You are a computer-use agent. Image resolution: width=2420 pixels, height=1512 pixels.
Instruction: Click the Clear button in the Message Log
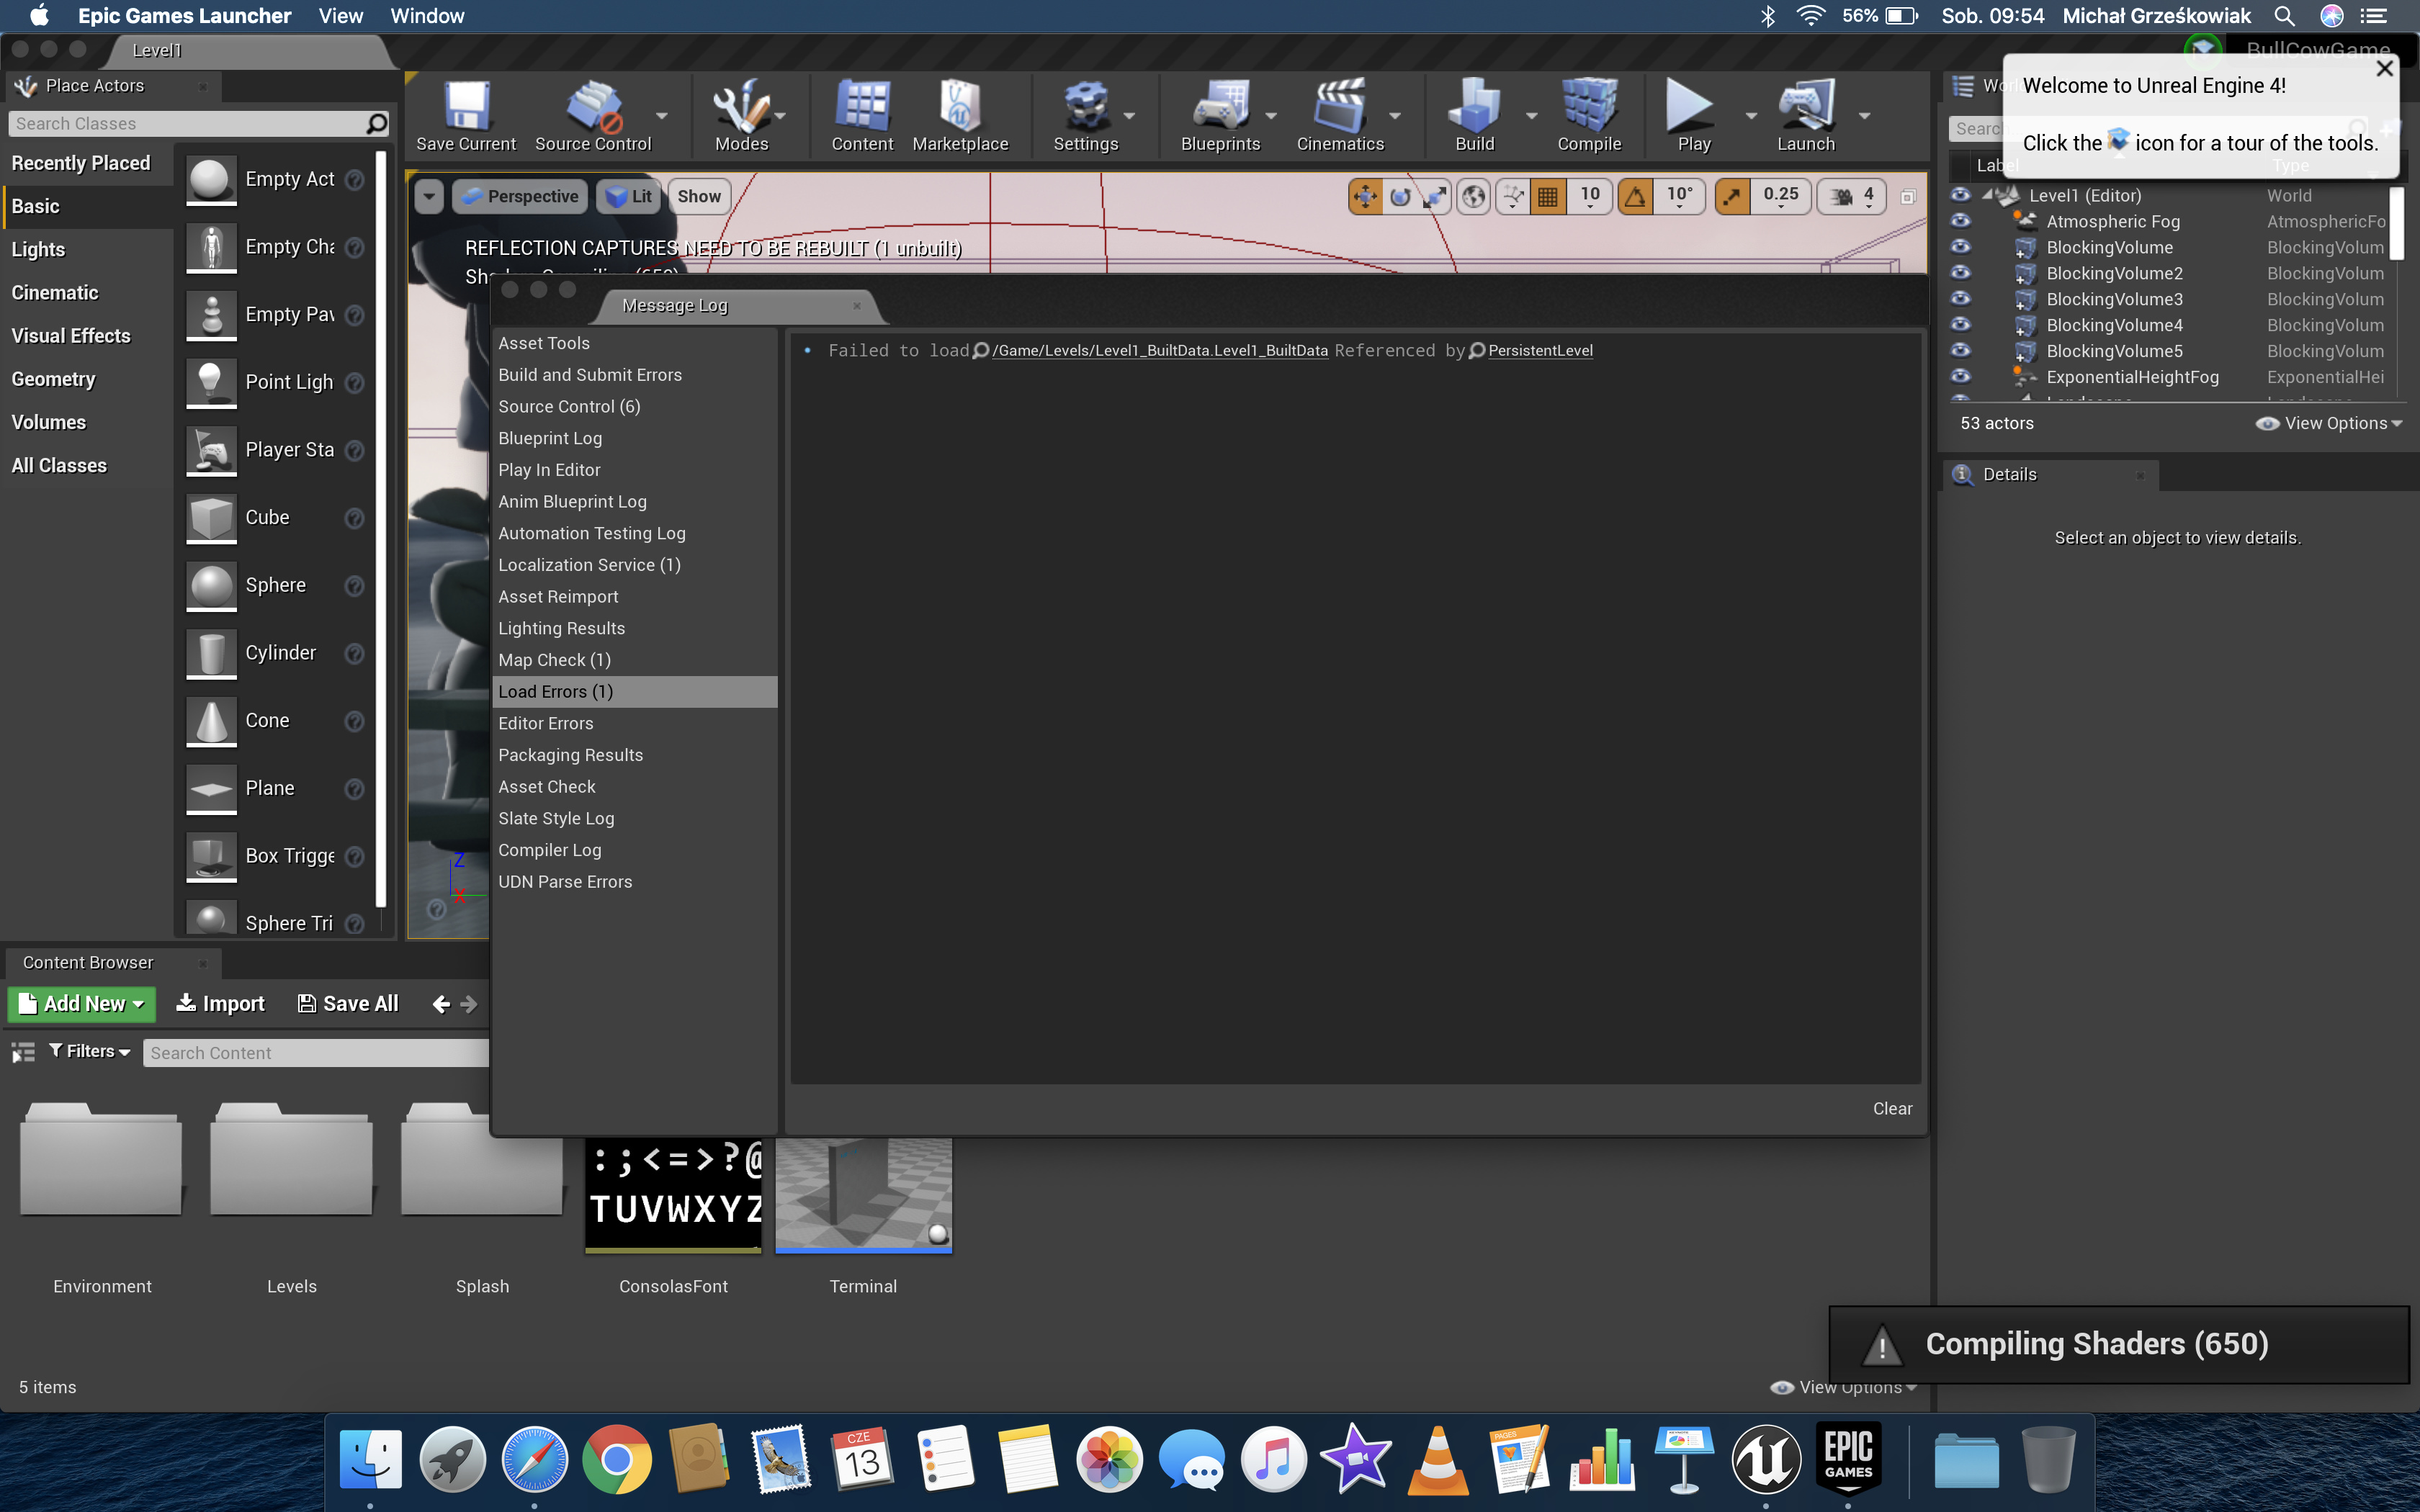[1891, 1108]
